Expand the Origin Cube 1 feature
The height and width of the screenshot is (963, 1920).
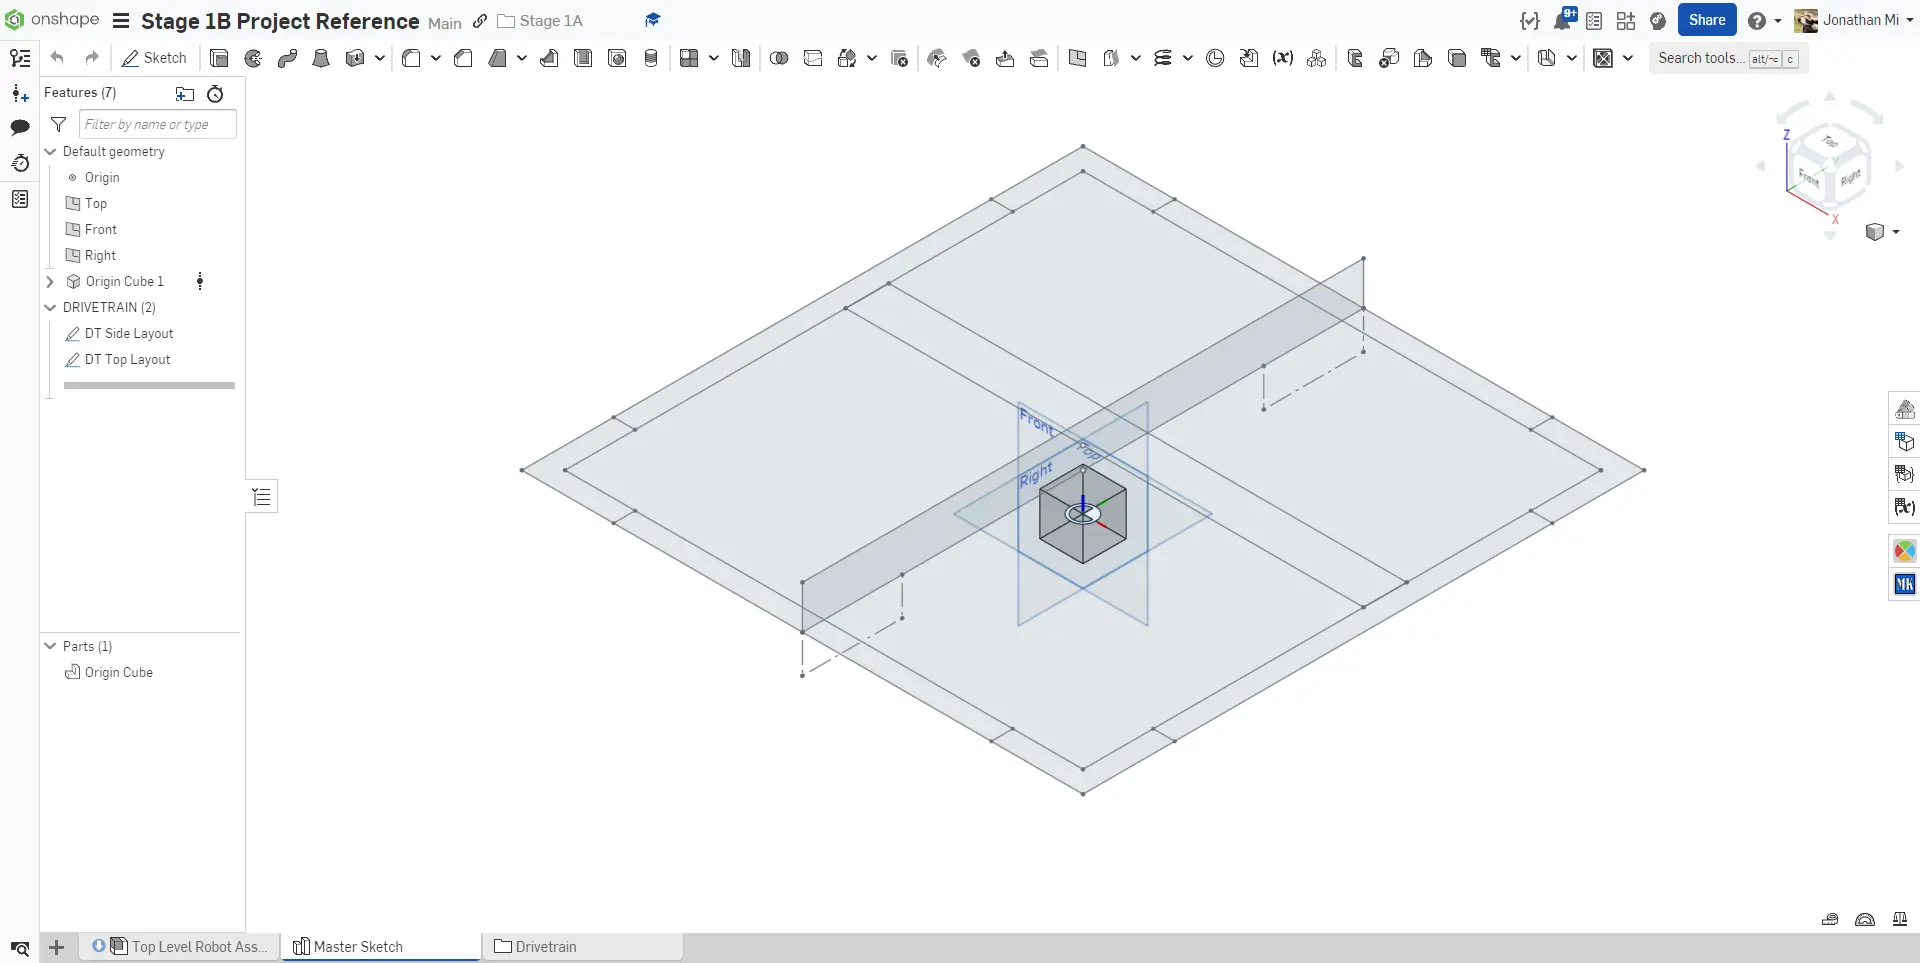(x=50, y=282)
